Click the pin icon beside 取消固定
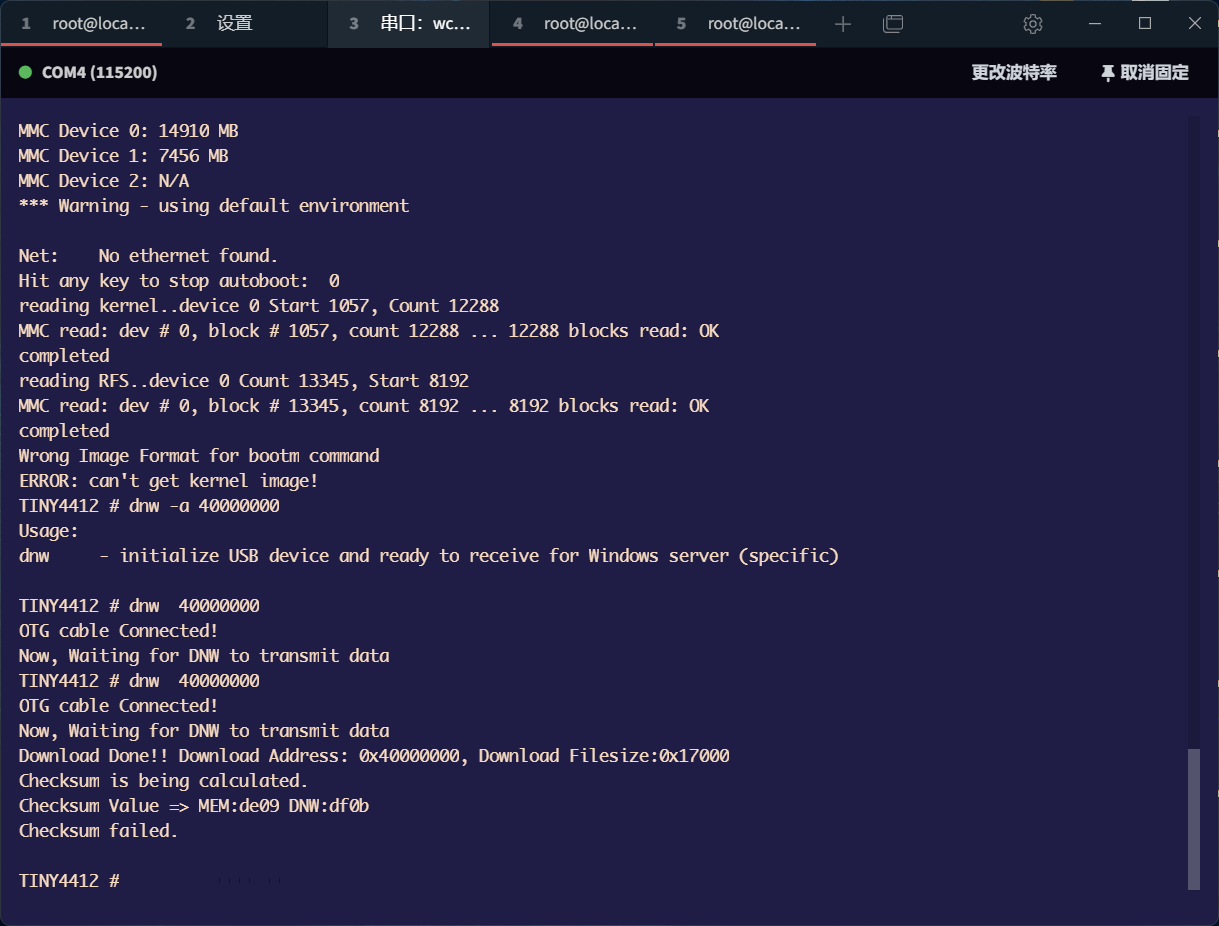 [1108, 73]
